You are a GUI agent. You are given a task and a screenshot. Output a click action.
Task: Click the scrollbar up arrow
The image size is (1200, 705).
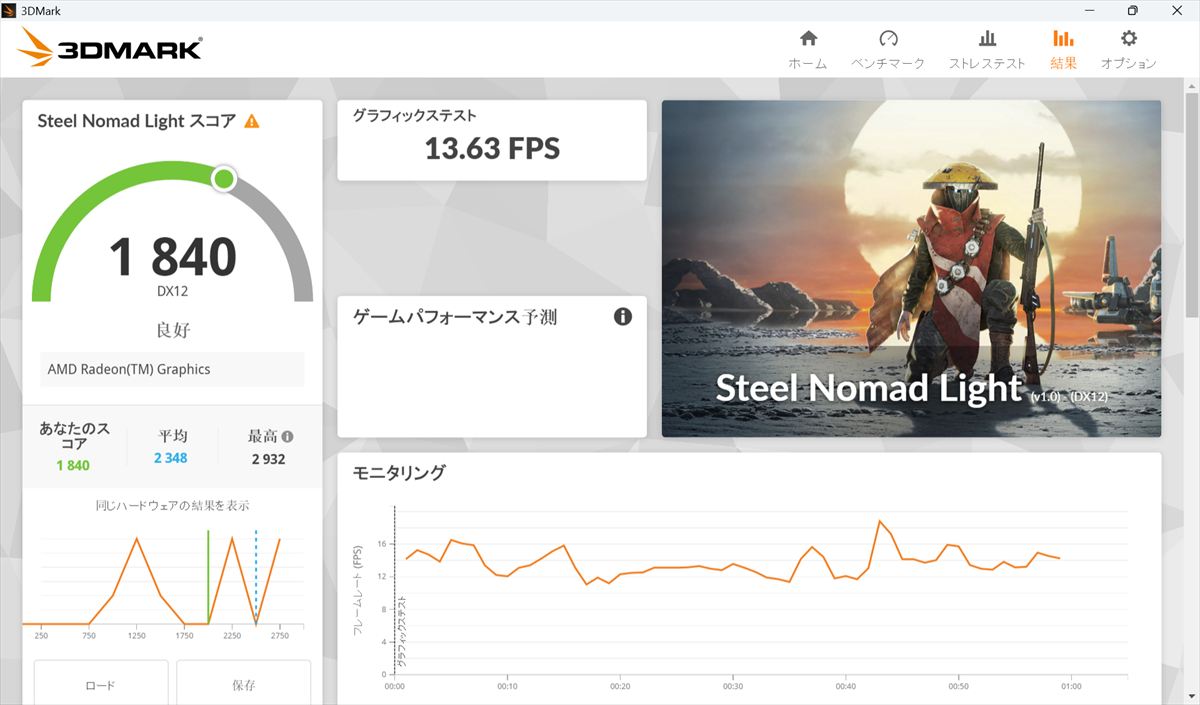(x=1191, y=85)
